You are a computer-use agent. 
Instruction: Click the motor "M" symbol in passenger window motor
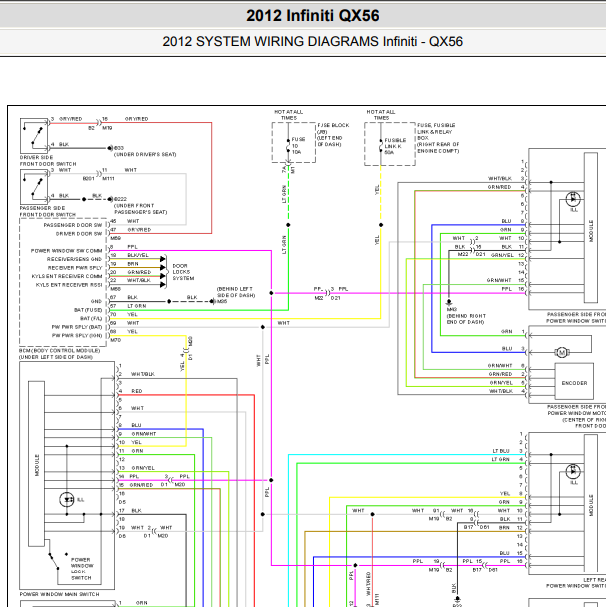[562, 352]
